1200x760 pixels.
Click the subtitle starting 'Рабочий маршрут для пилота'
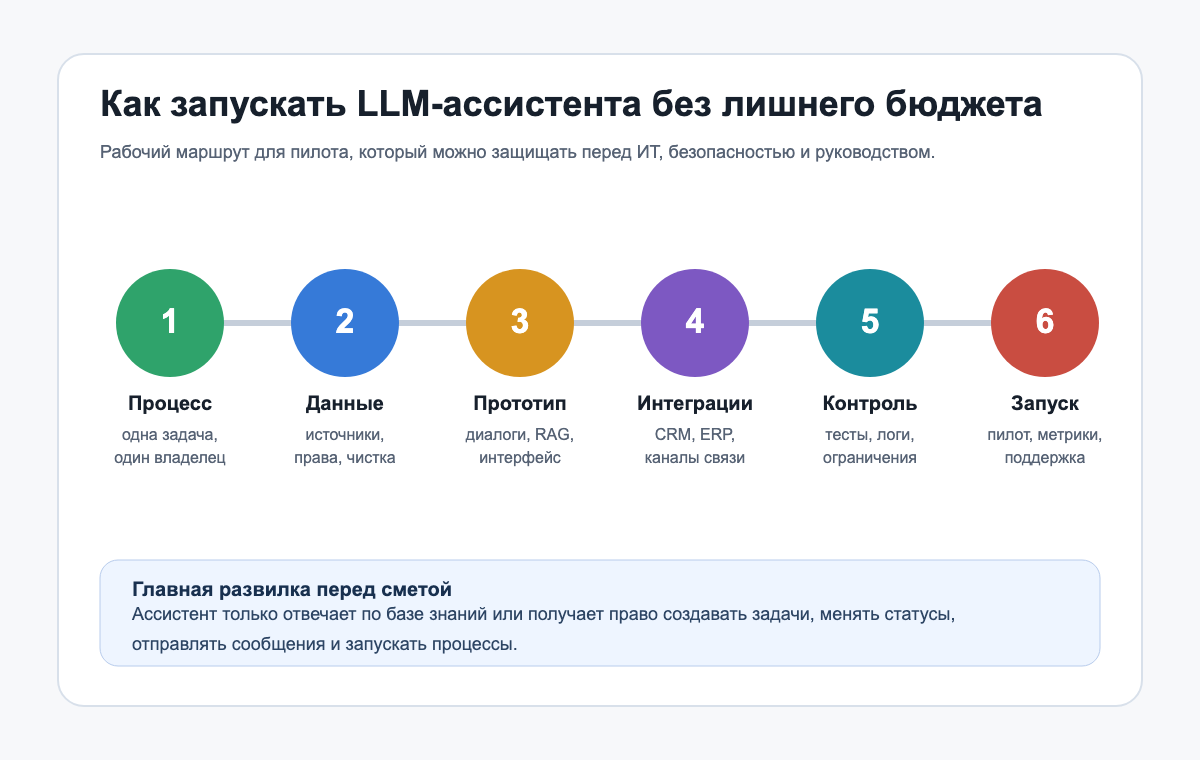(x=517, y=153)
